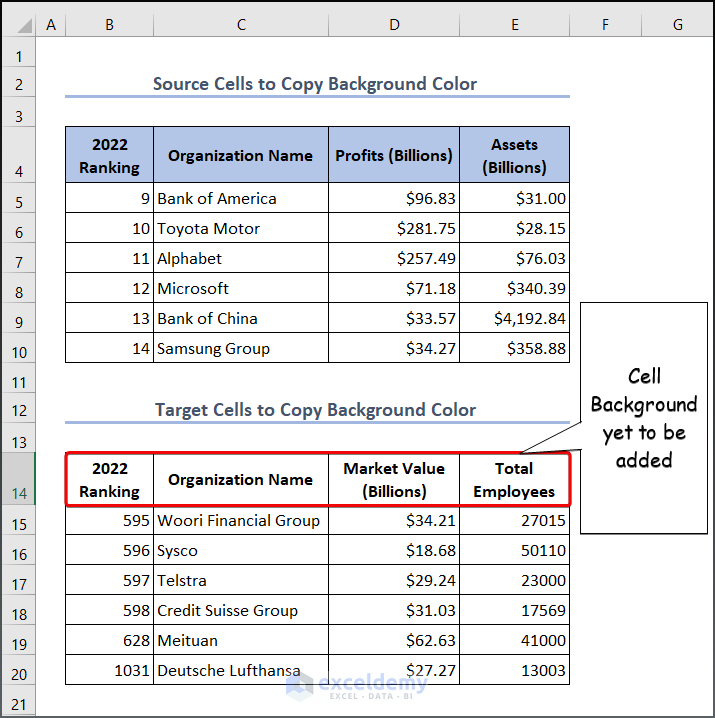Click cell 'Woori Financial Group'

click(x=241, y=520)
